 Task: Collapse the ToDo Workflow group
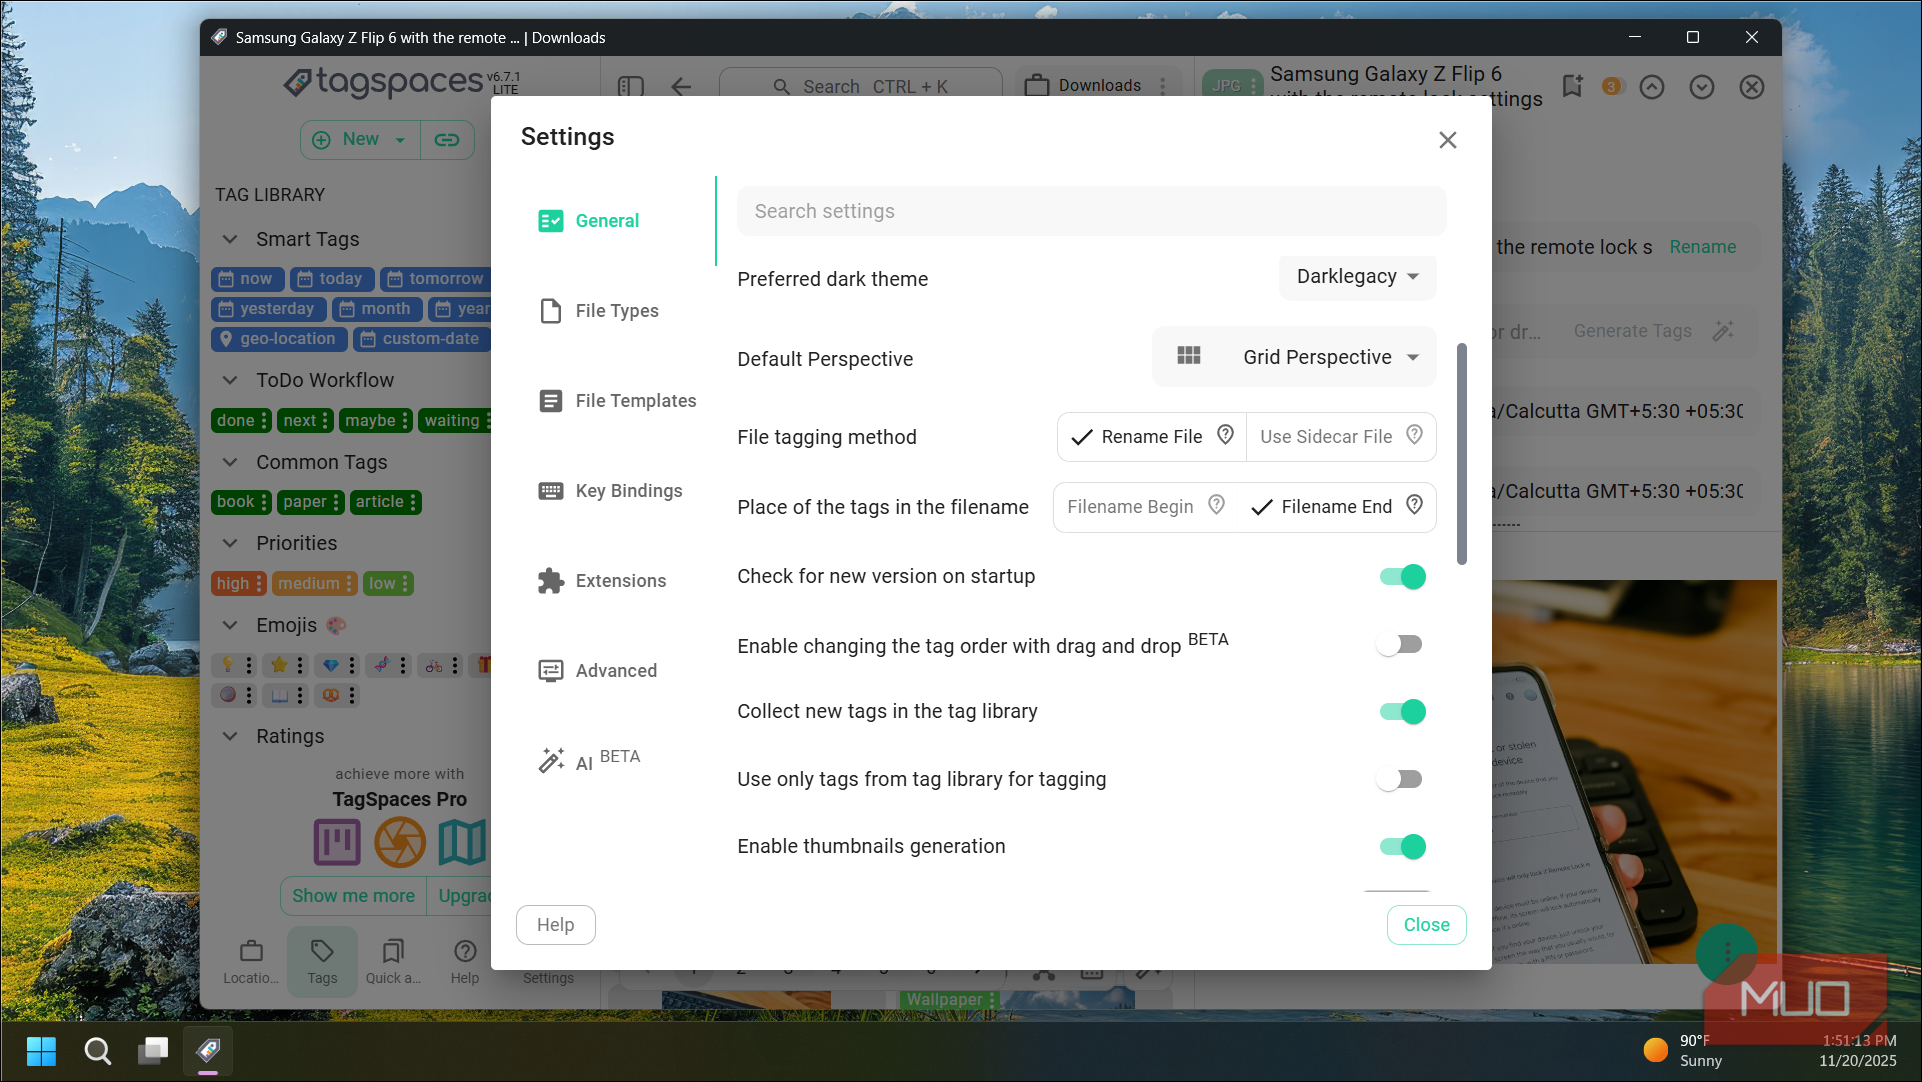pyautogui.click(x=230, y=380)
